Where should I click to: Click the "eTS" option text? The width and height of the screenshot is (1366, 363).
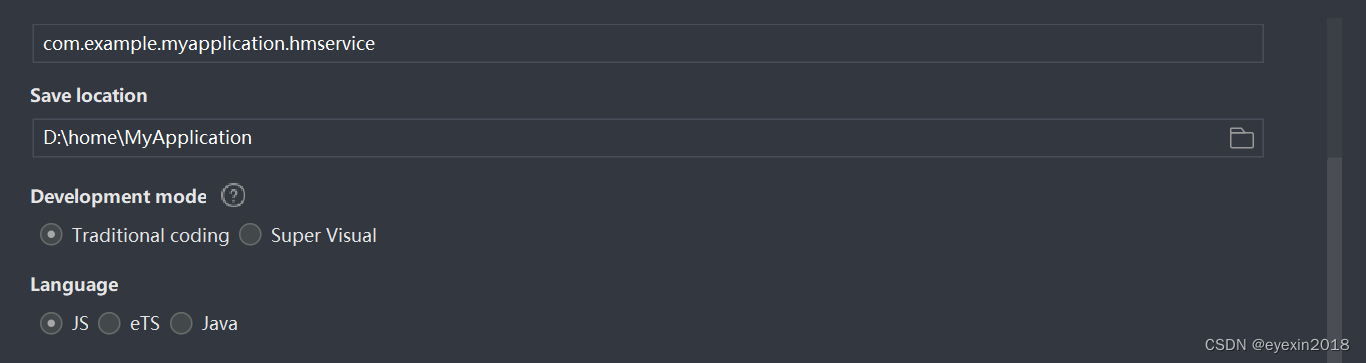[x=145, y=324]
